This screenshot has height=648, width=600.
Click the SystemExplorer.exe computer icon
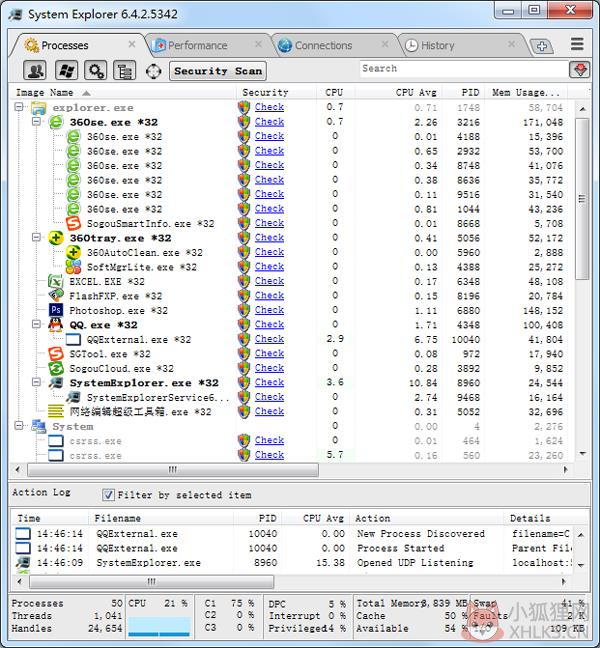point(56,382)
